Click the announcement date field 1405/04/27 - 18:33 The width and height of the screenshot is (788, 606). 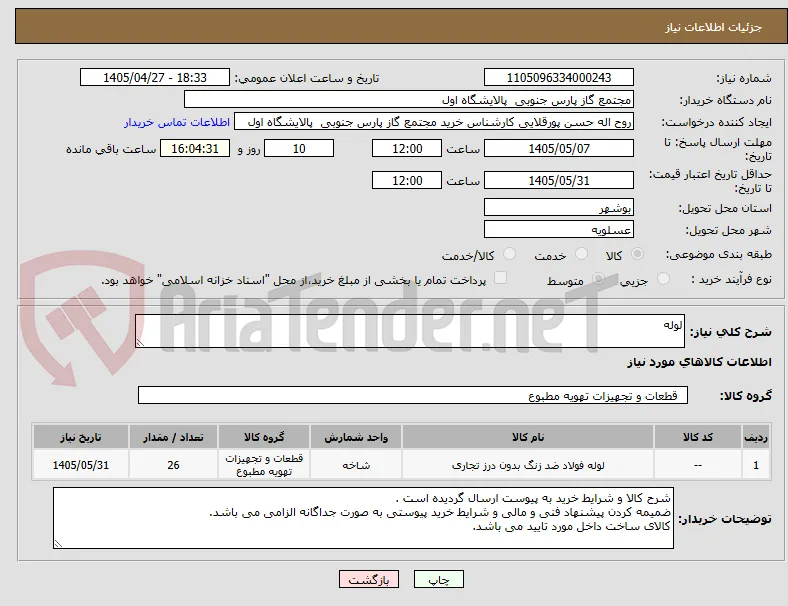click(155, 77)
